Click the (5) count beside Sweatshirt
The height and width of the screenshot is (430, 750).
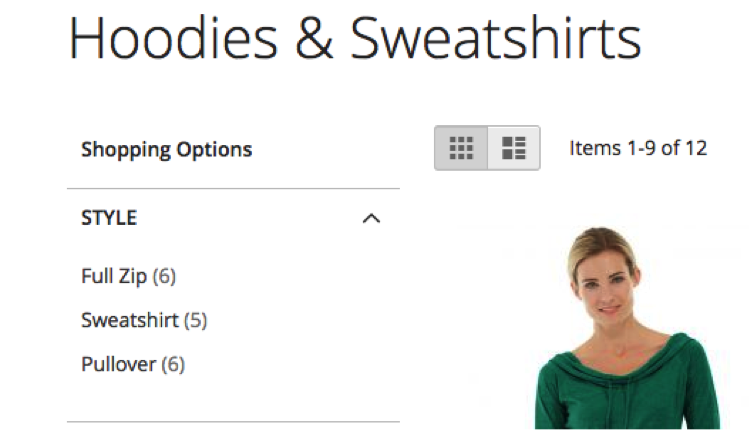point(196,320)
